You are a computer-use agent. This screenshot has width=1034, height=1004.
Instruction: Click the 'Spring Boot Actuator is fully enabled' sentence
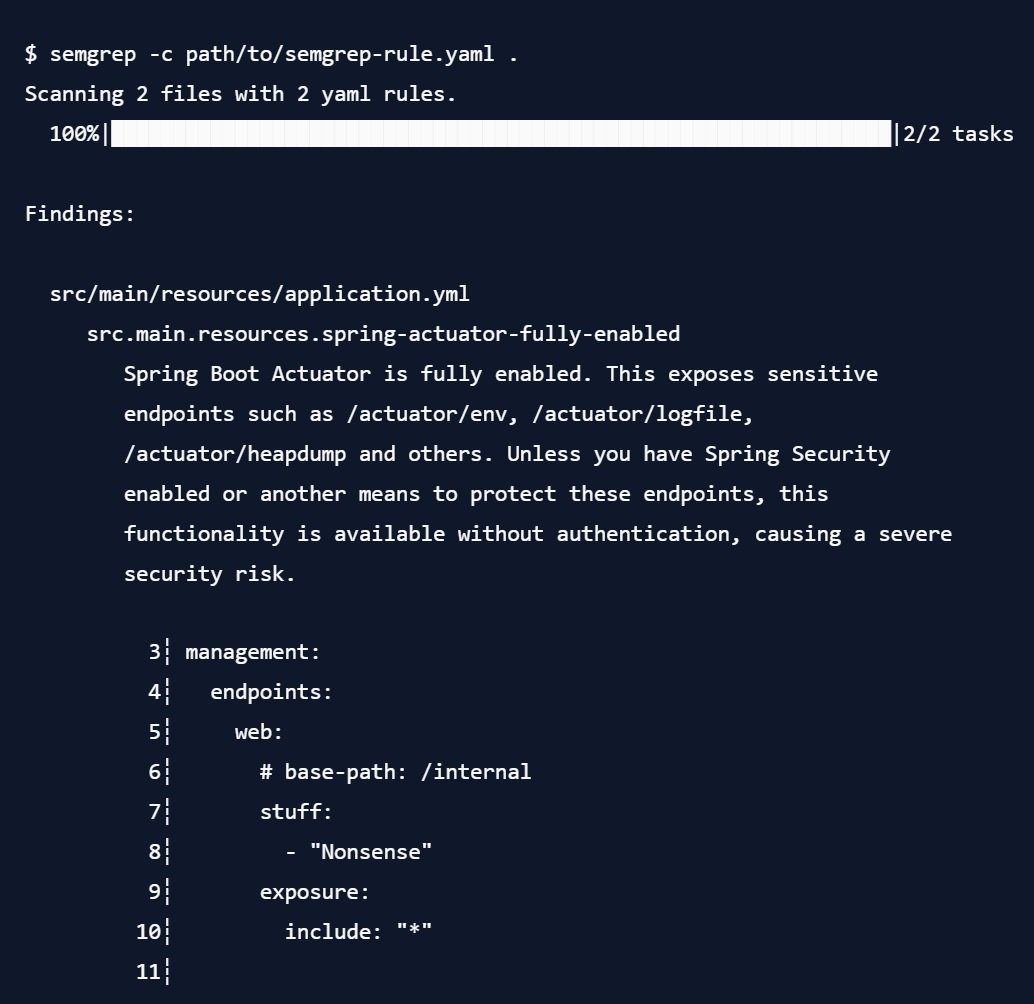pos(357,374)
